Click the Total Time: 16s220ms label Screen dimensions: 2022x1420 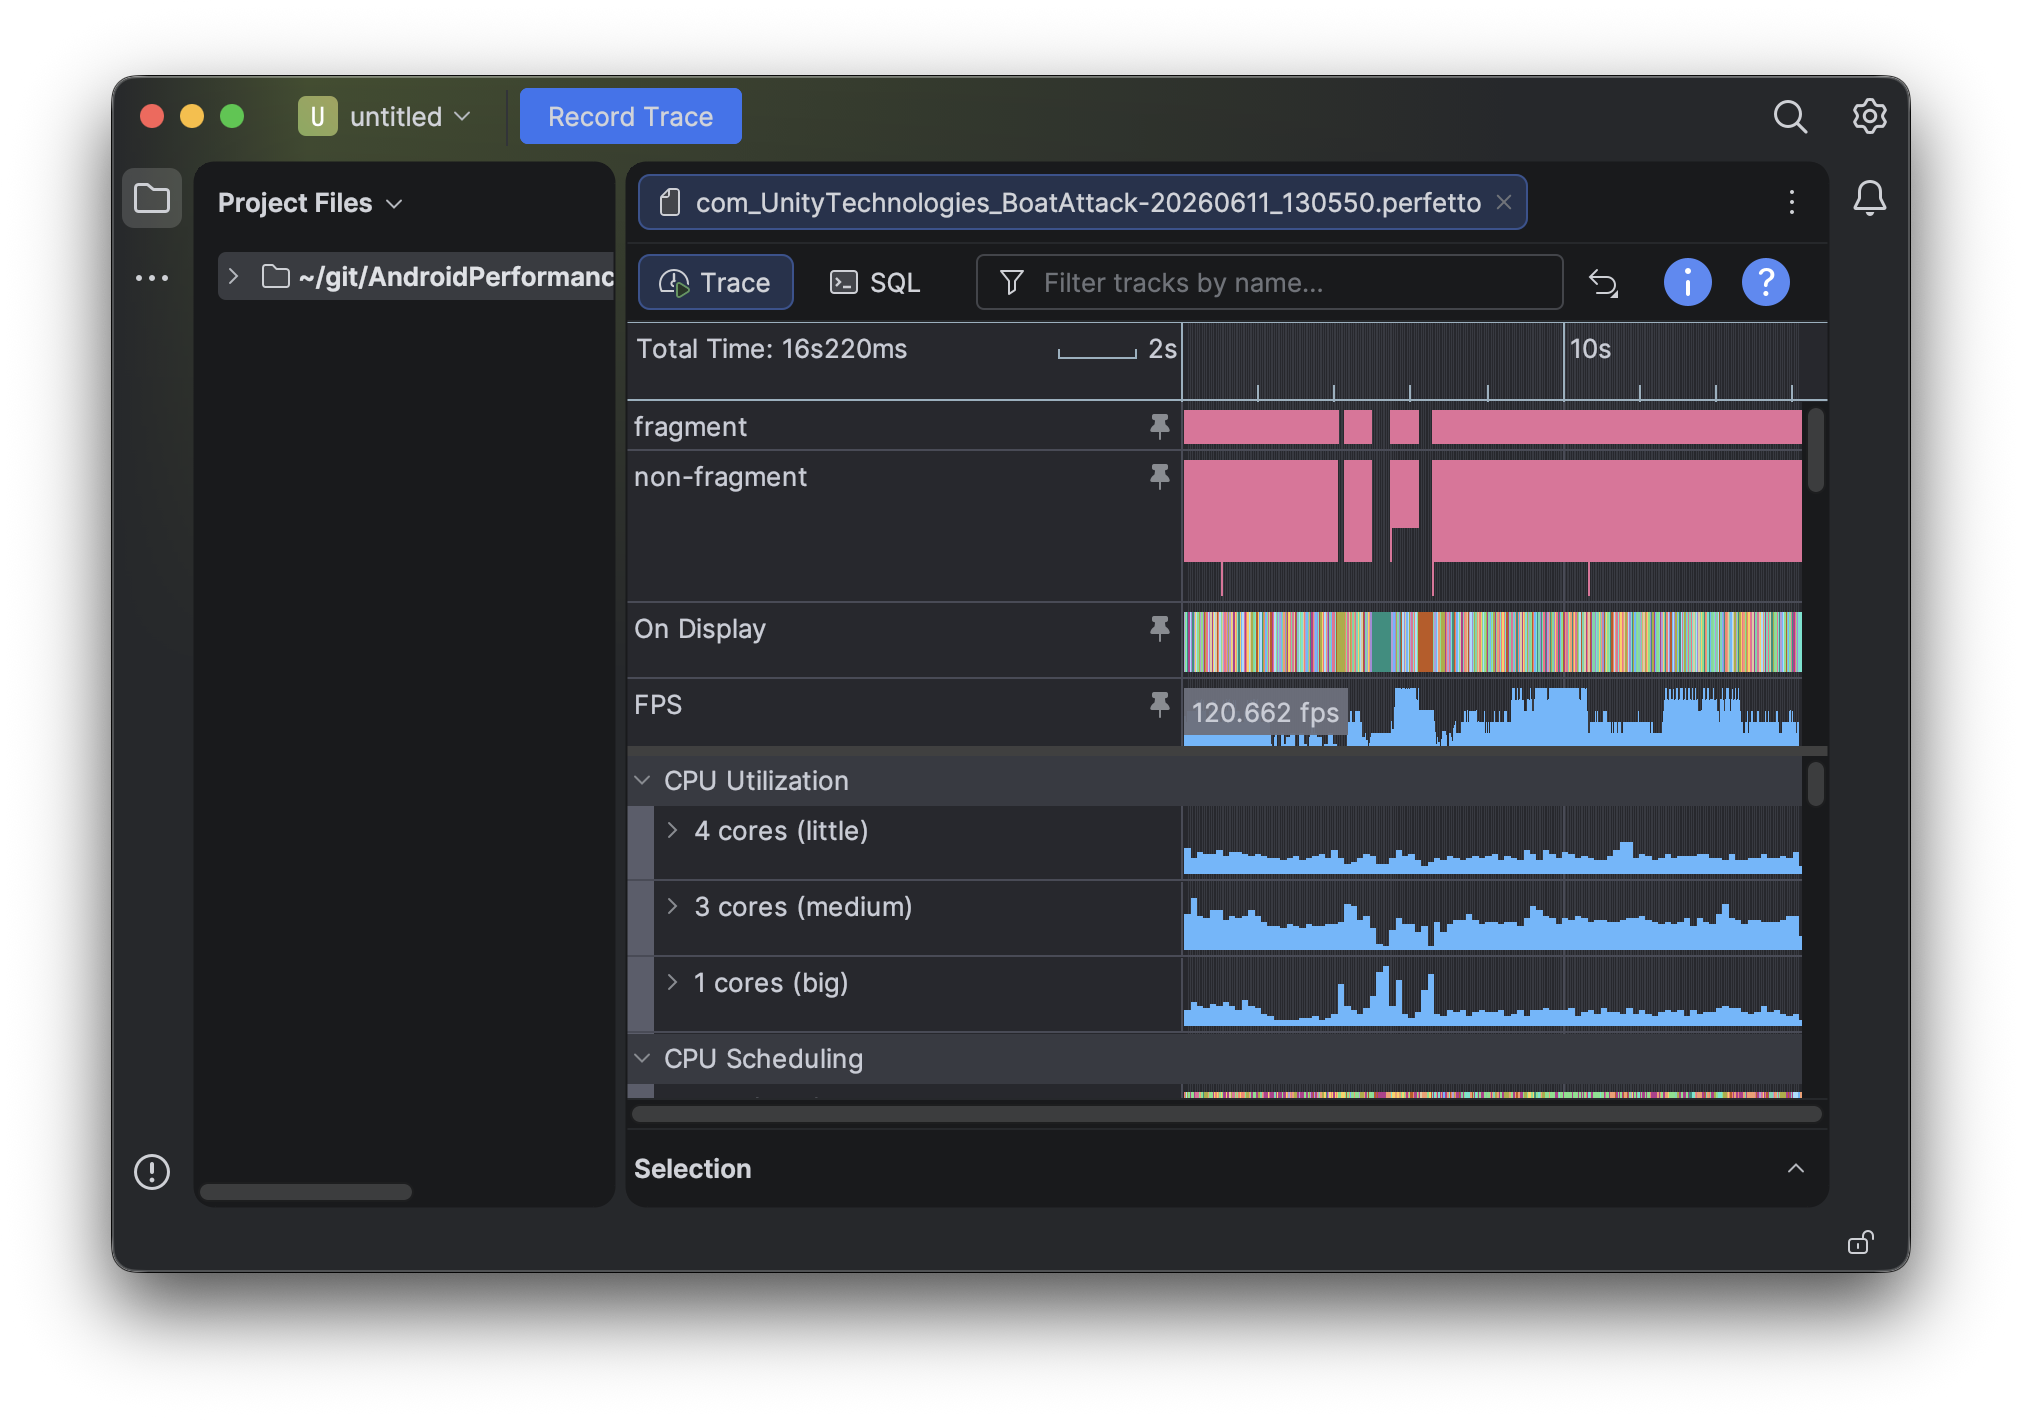[x=772, y=349]
